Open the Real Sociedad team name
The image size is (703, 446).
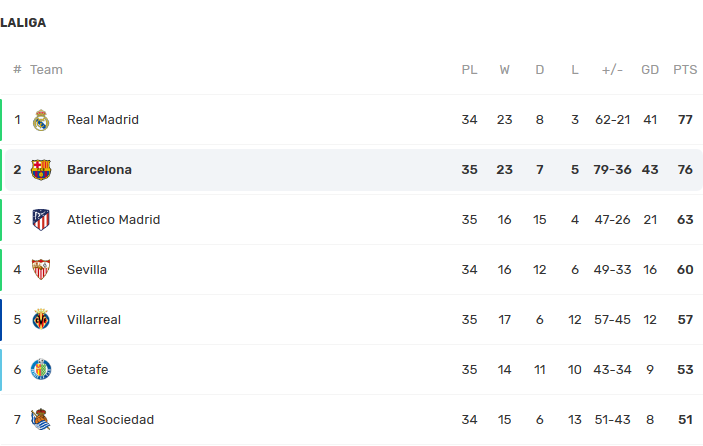click(110, 420)
